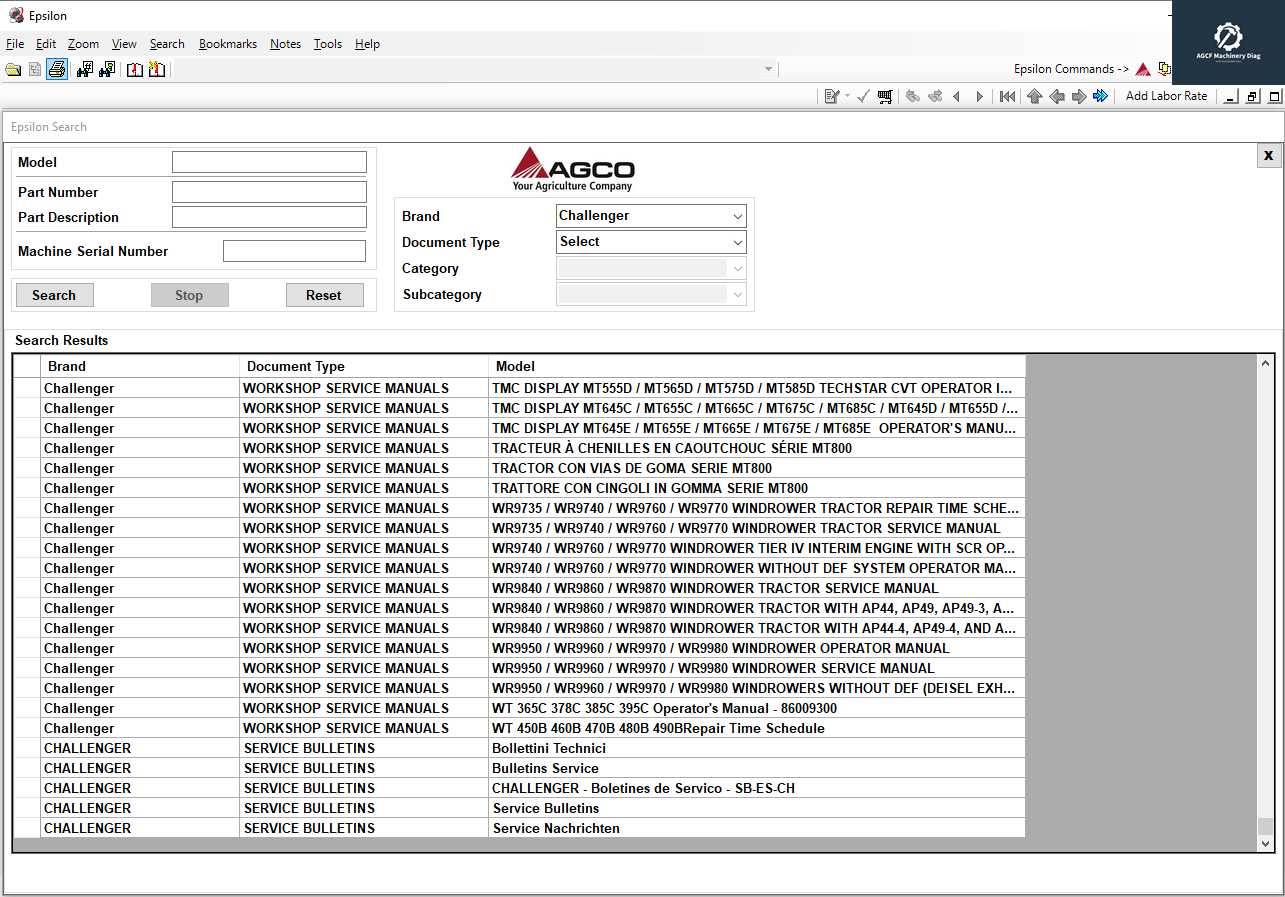The height and width of the screenshot is (897, 1285).
Task: Click the open folder toolbar icon
Action: 13,69
